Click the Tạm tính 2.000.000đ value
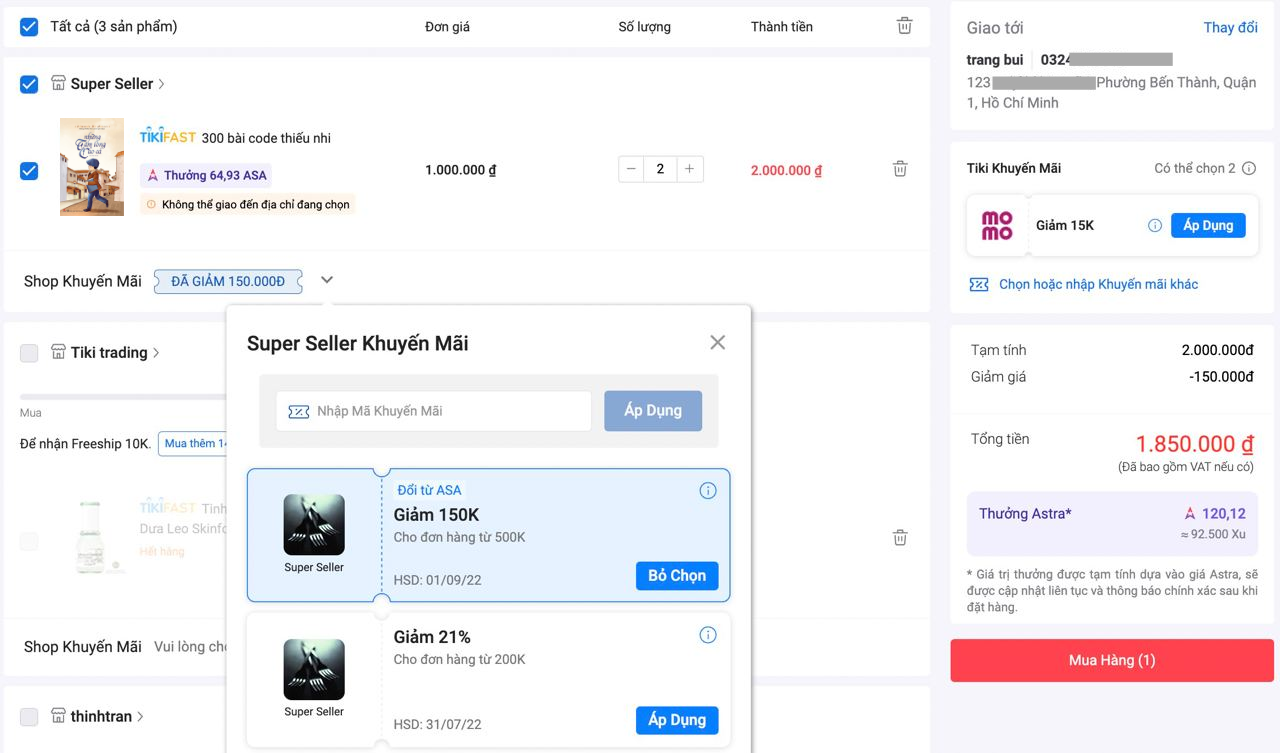Image resolution: width=1280 pixels, height=753 pixels. pos(1217,351)
